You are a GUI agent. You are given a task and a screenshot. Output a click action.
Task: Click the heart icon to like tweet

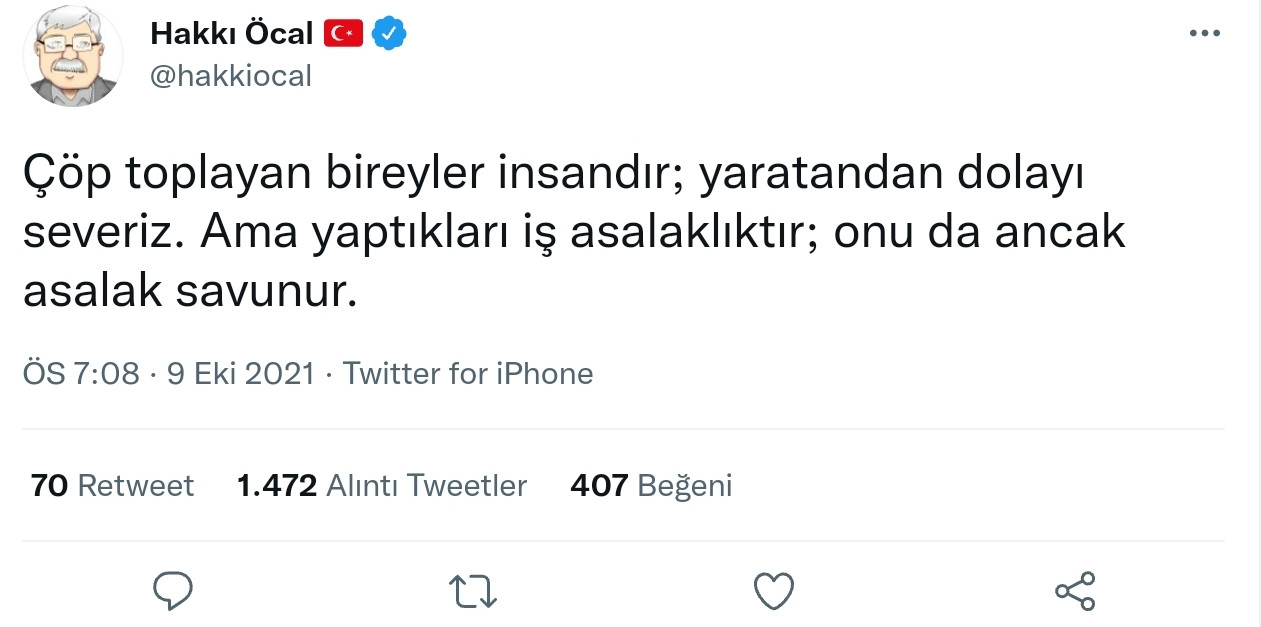[771, 590]
